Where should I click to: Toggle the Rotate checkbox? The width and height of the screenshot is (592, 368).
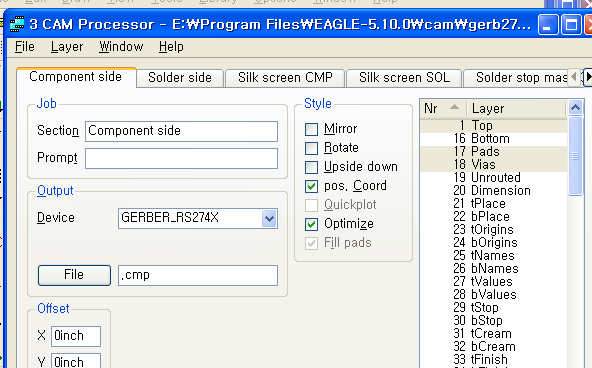tap(311, 148)
